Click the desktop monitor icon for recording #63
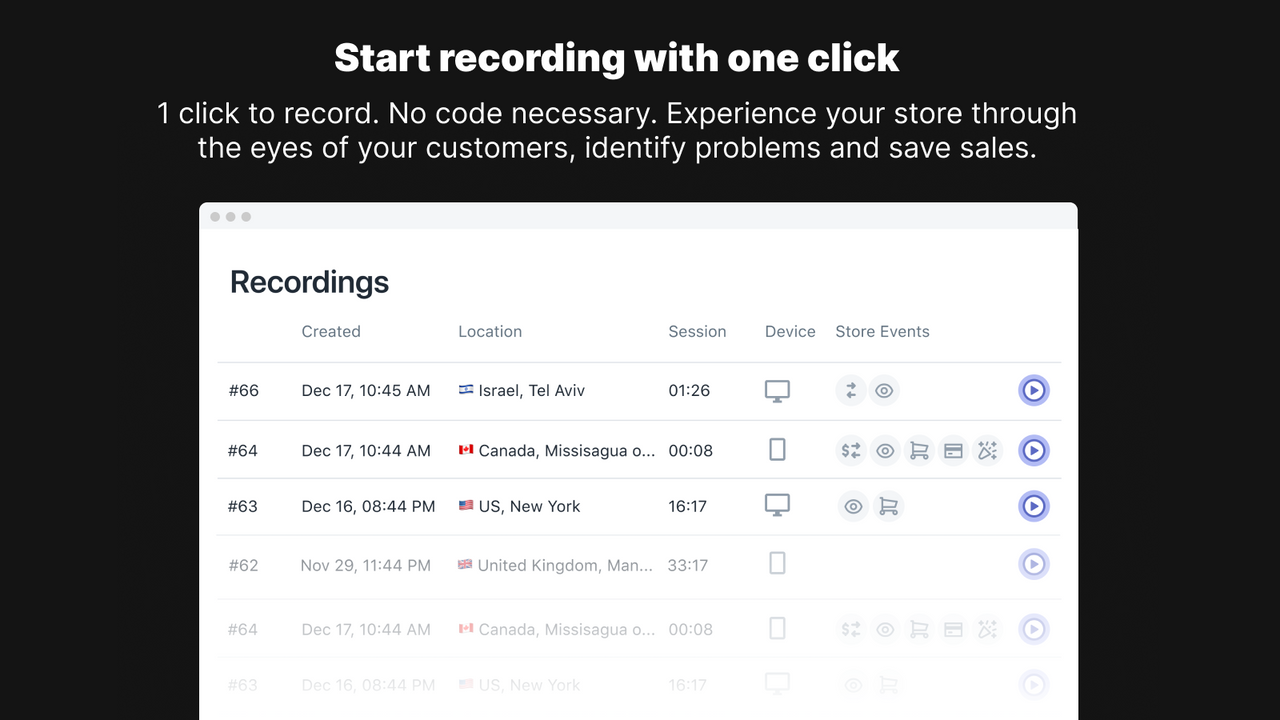The width and height of the screenshot is (1280, 720). (x=777, y=504)
